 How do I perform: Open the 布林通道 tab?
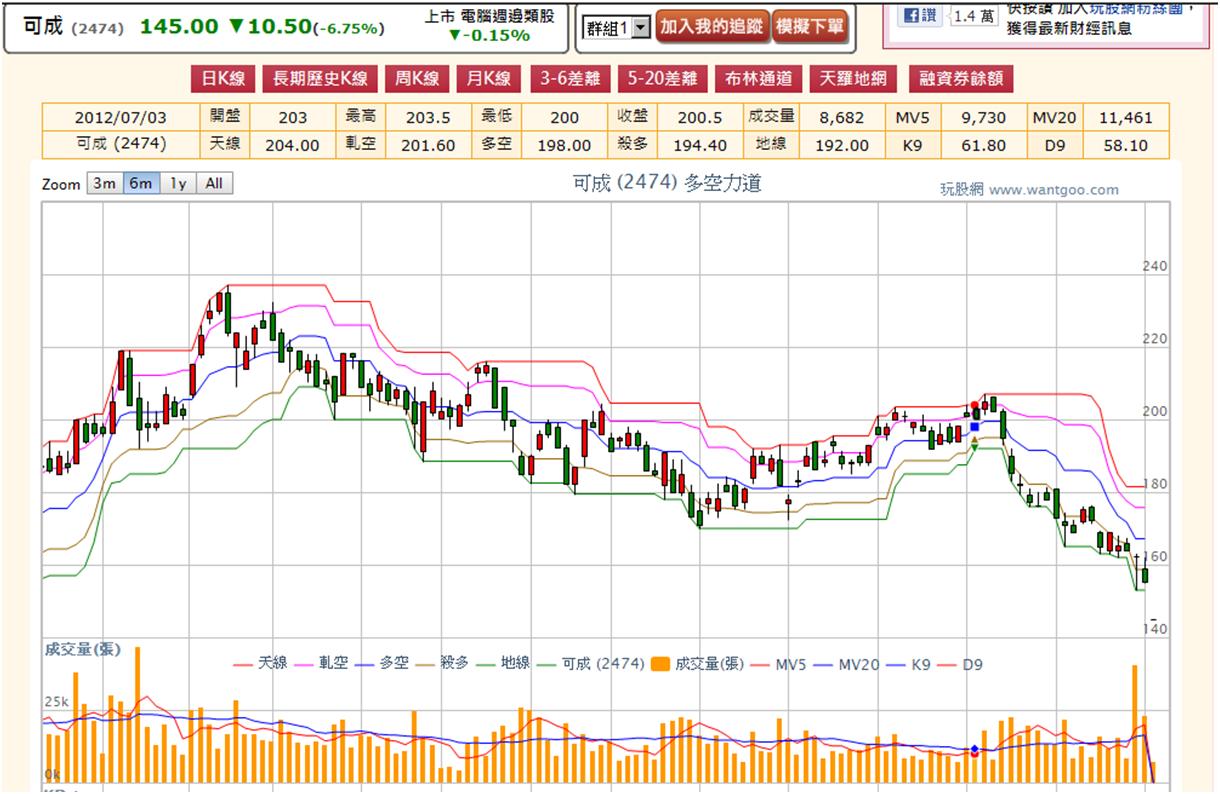[x=759, y=79]
